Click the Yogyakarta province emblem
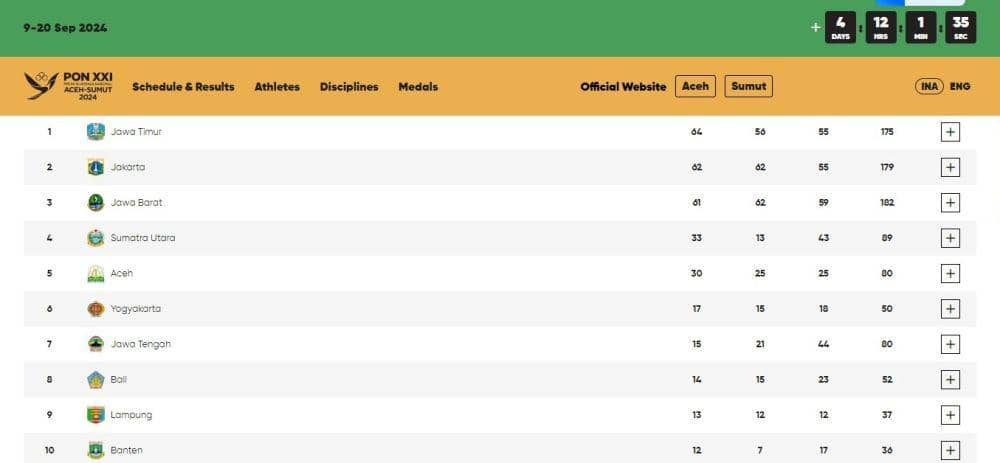1000x463 pixels. coord(96,309)
